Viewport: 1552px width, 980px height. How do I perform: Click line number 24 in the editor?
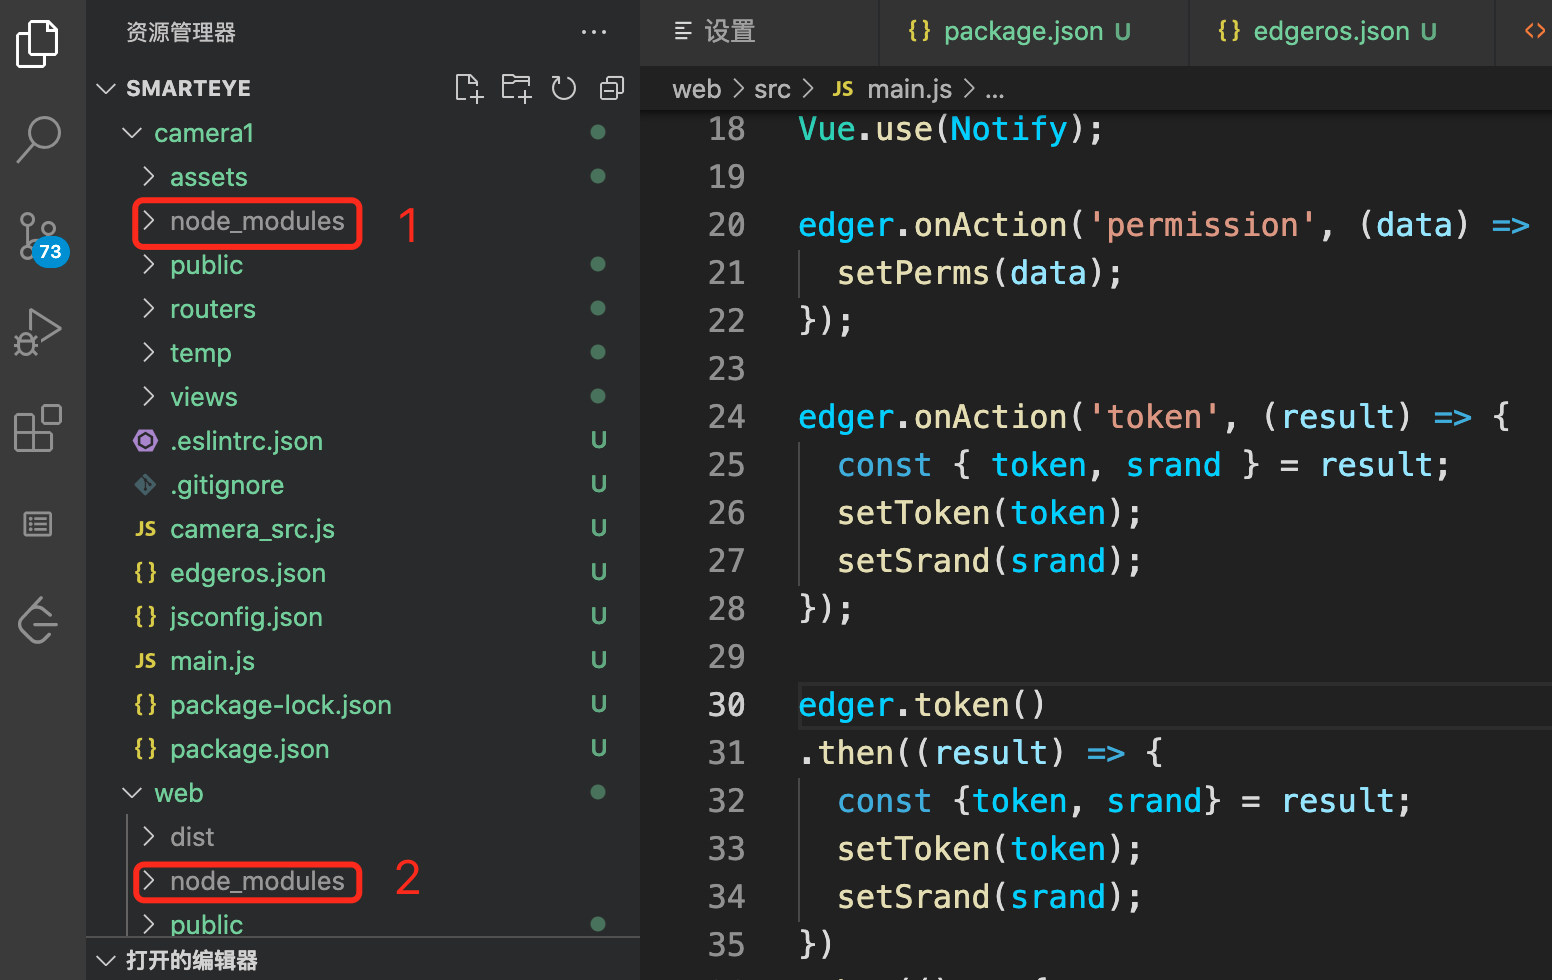click(x=726, y=417)
